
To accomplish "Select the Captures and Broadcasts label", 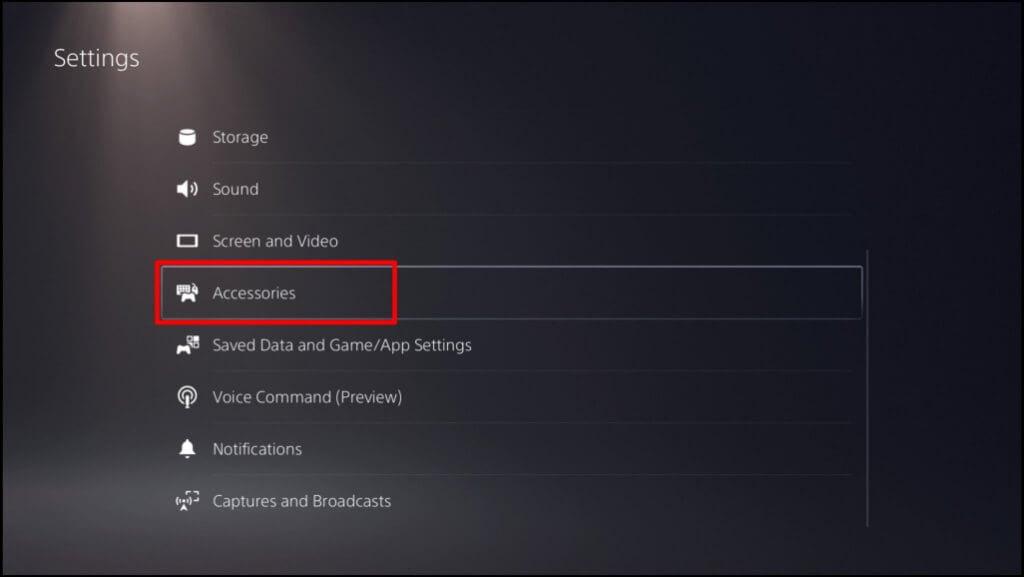I will [x=301, y=501].
